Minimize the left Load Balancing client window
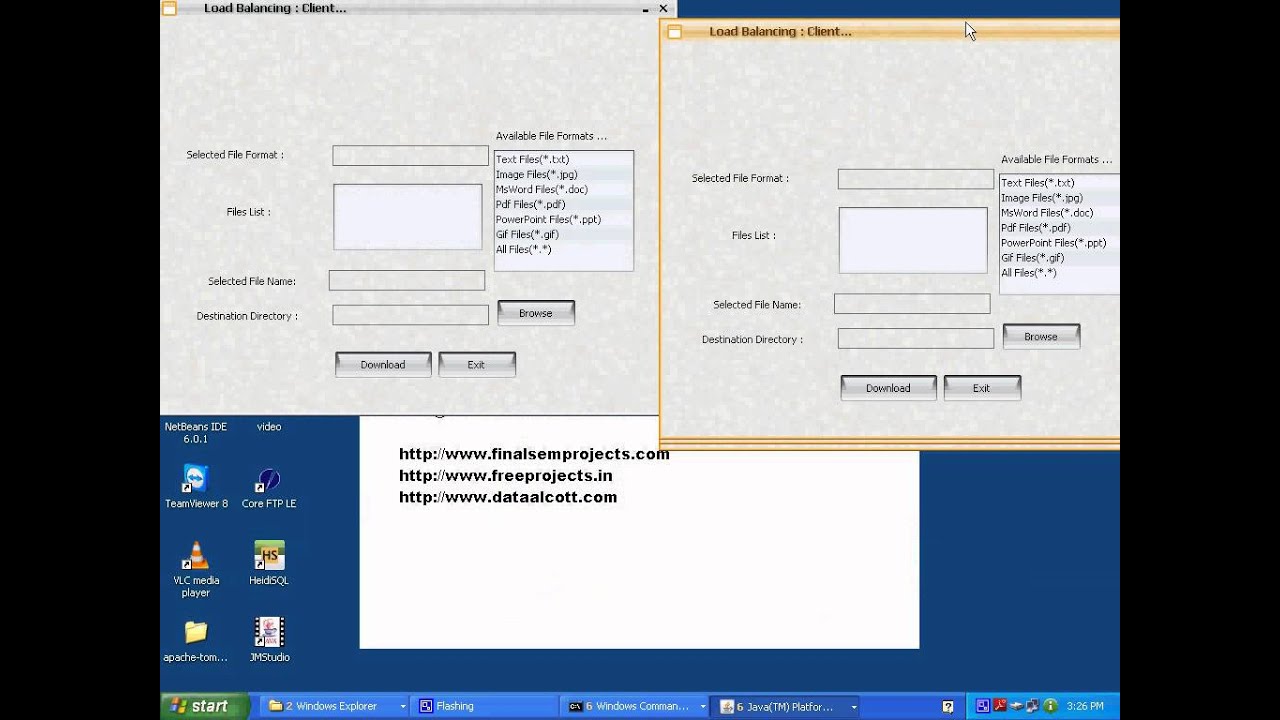 click(645, 8)
